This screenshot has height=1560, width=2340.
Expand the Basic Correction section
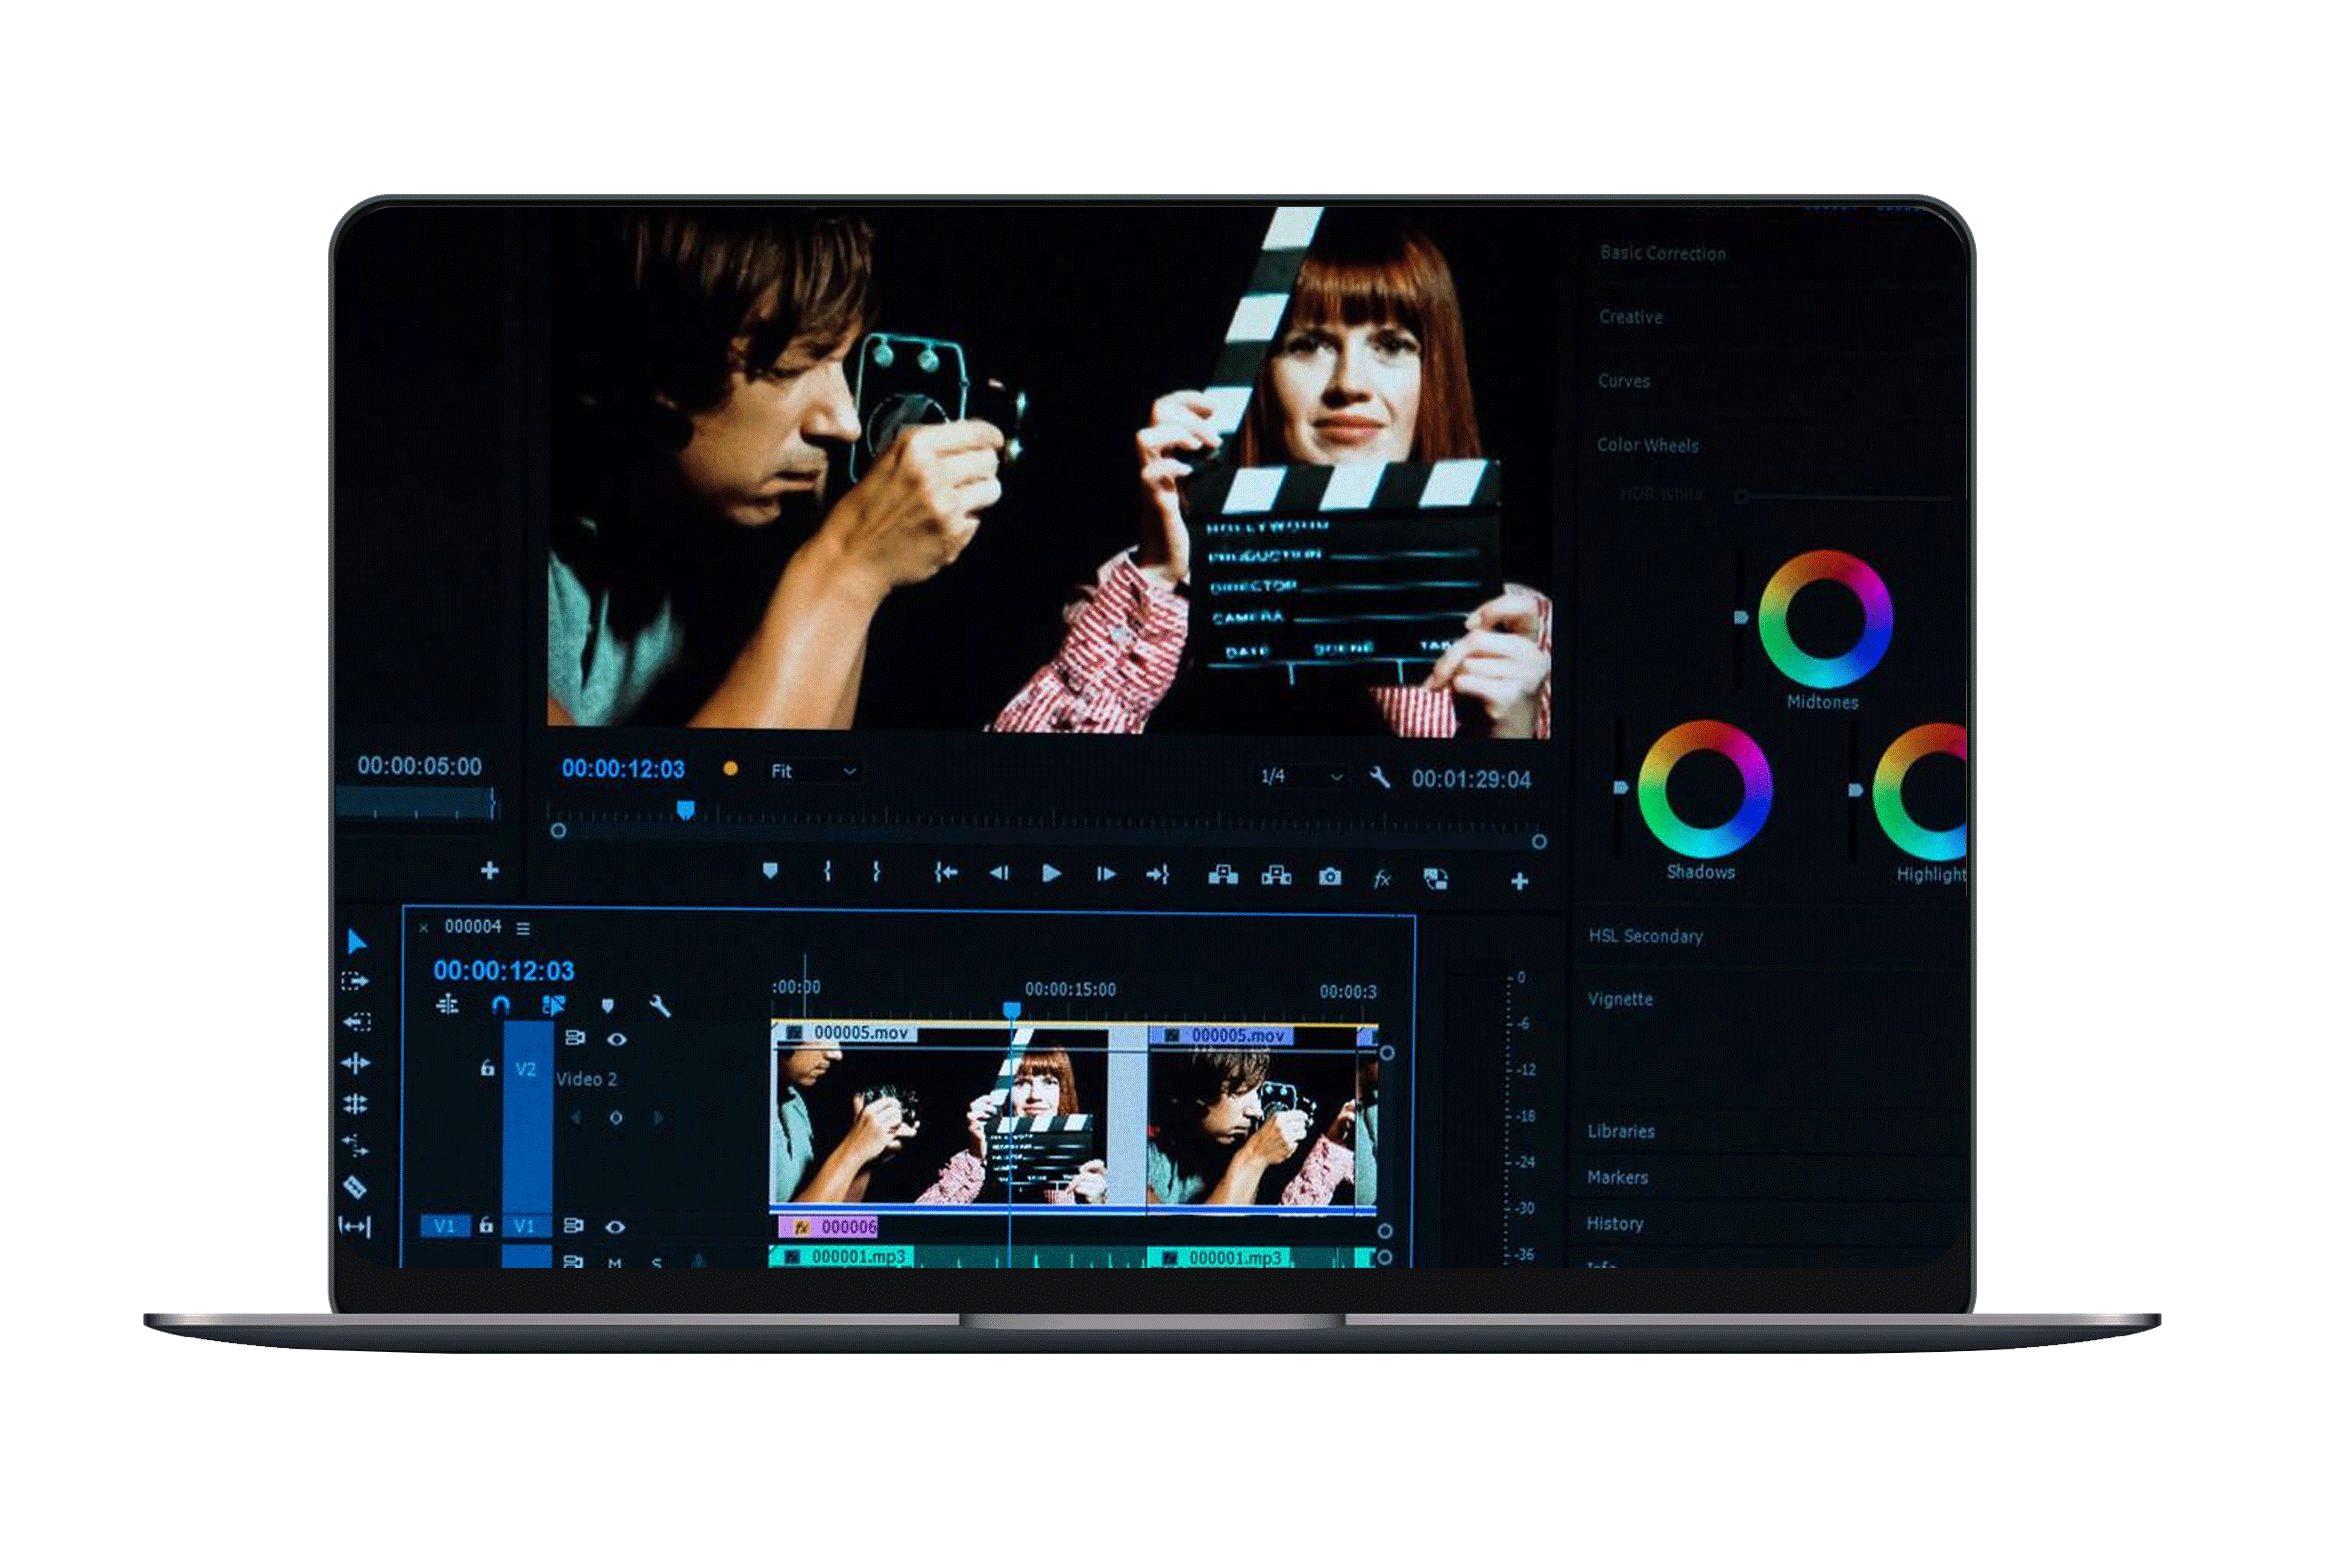pyautogui.click(x=1662, y=254)
